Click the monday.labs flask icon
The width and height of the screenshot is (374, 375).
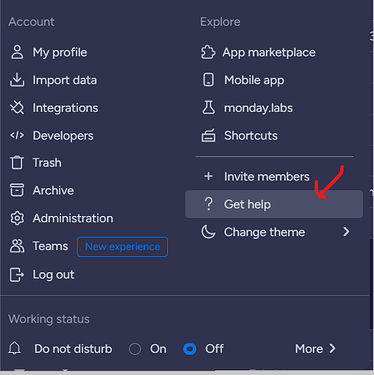point(209,108)
